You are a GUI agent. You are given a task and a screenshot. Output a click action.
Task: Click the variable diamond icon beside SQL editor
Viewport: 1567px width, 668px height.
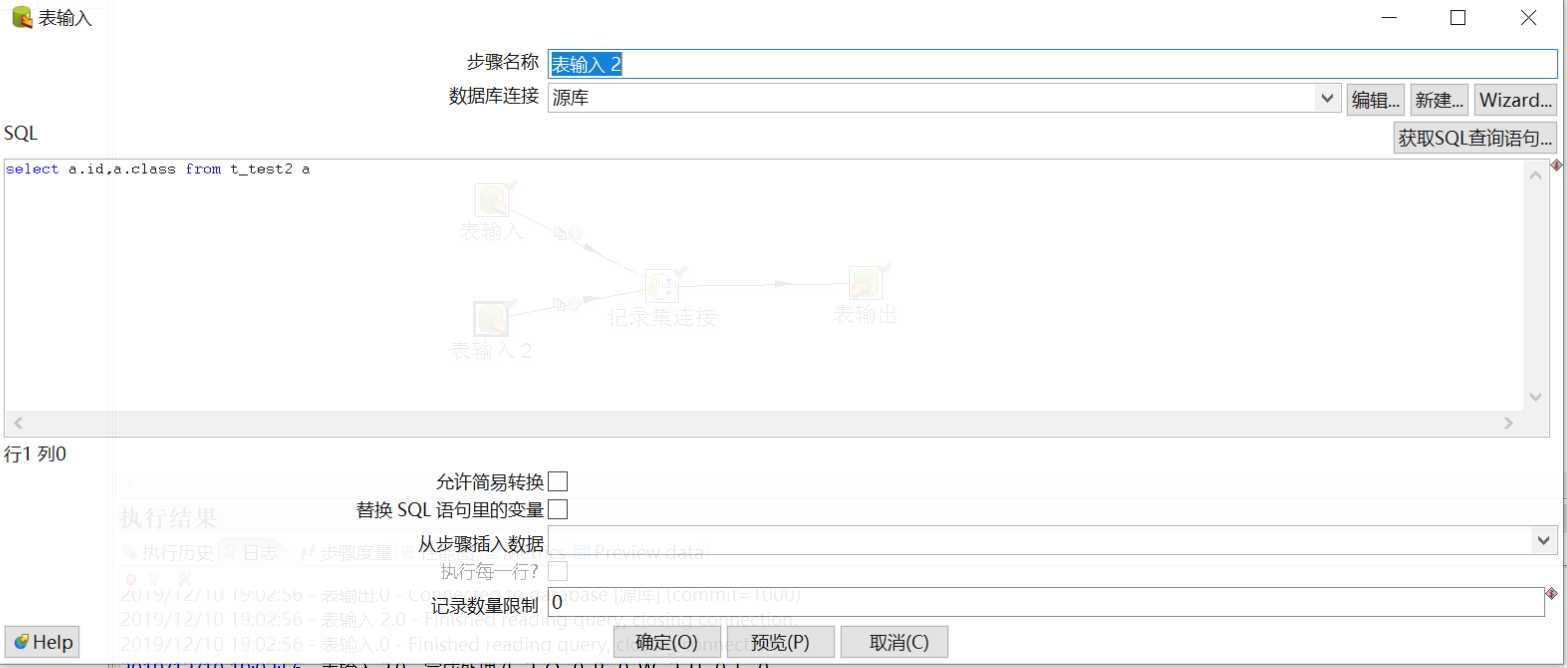pos(1557,165)
